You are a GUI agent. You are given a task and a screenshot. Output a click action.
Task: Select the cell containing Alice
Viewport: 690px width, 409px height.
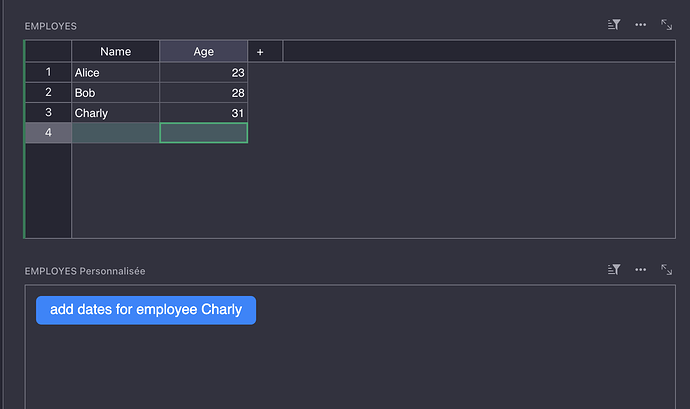115,72
